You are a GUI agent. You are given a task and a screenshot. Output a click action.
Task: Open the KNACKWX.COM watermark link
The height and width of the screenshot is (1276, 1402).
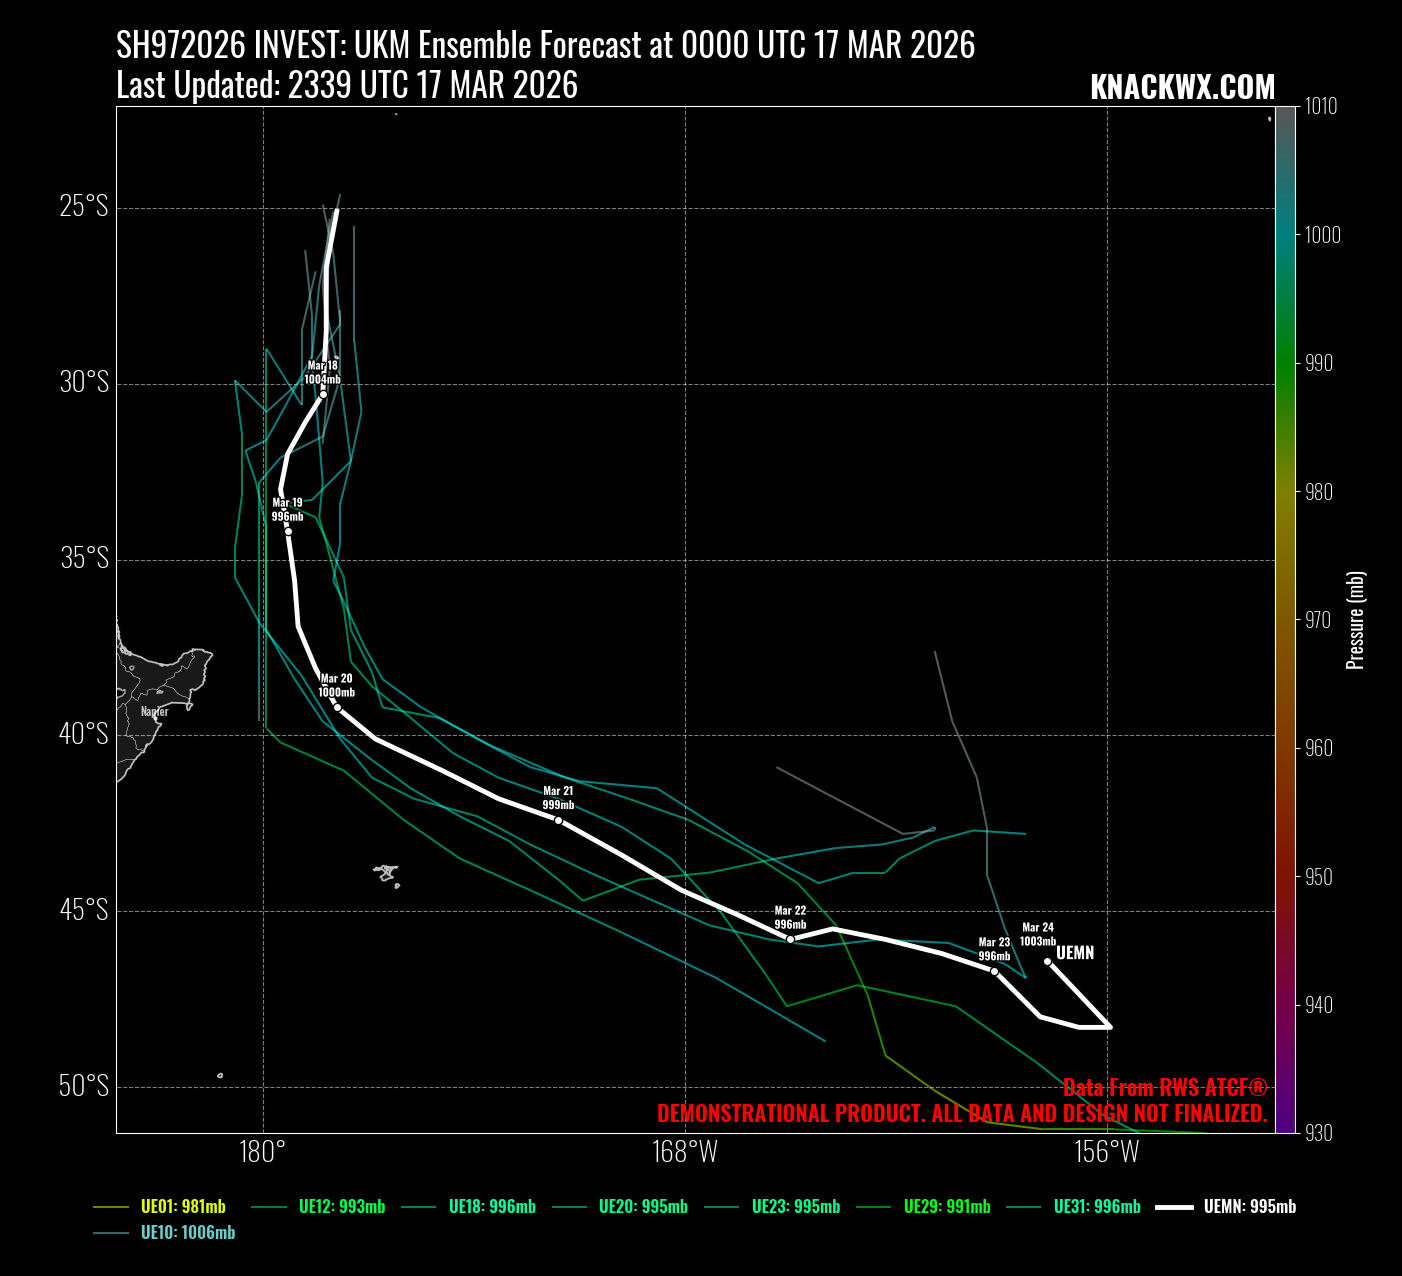tap(1182, 88)
